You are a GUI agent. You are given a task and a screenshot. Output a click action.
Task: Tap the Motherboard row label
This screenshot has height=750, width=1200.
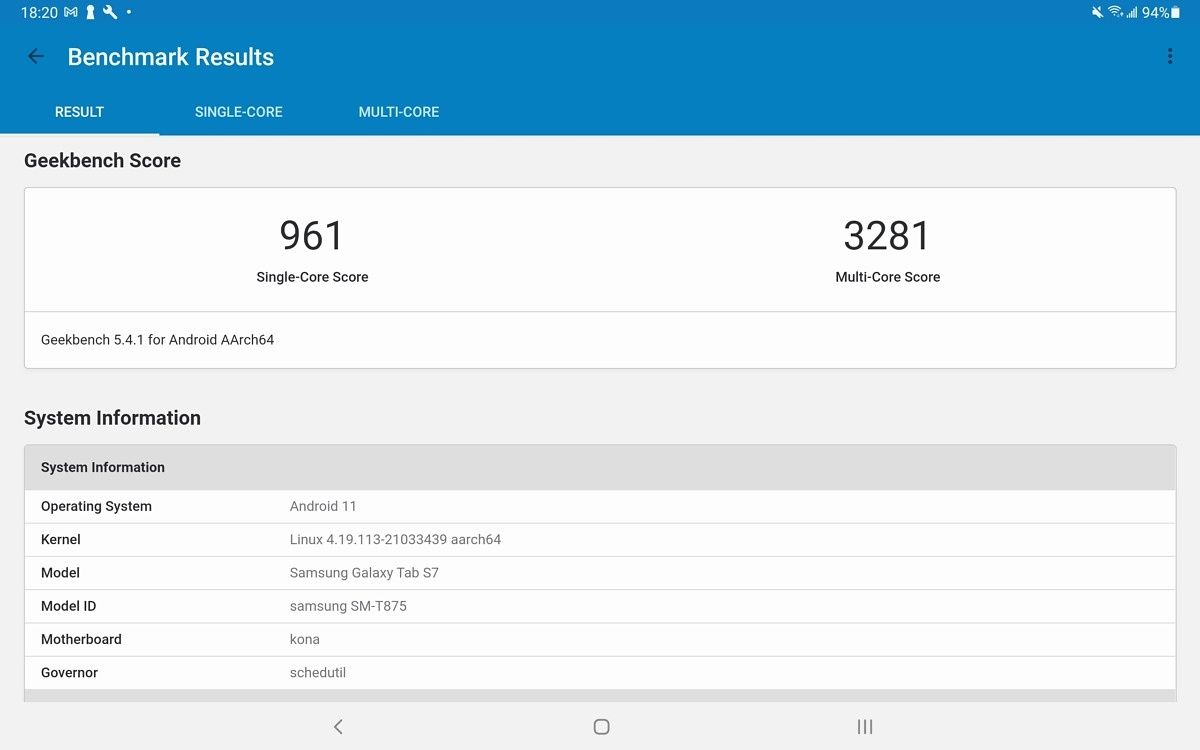pyautogui.click(x=81, y=639)
